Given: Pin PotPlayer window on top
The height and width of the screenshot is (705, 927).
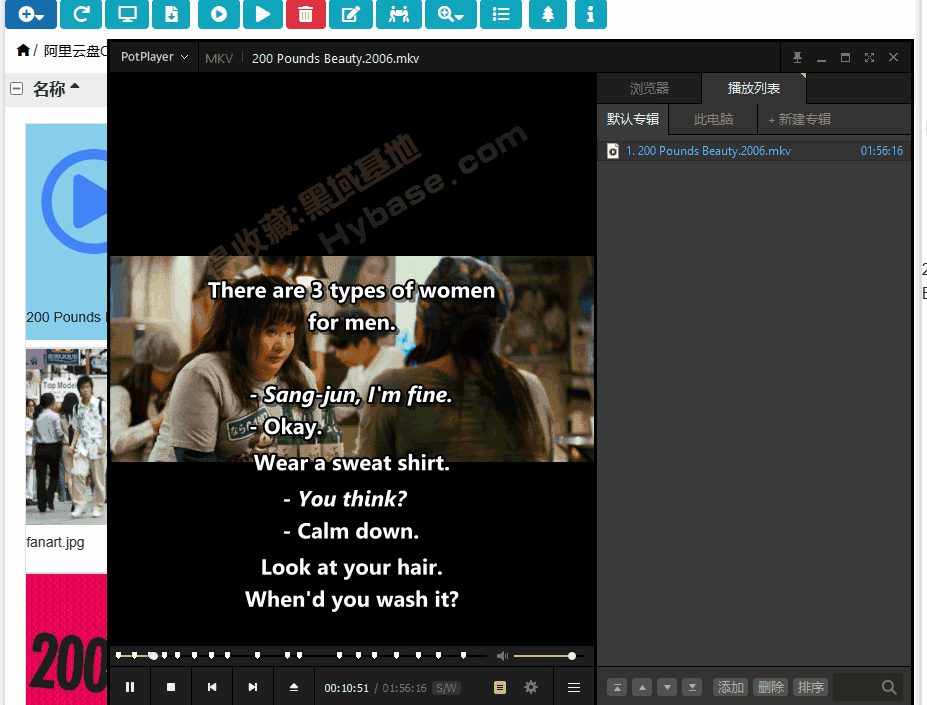Looking at the screenshot, I should coord(798,57).
